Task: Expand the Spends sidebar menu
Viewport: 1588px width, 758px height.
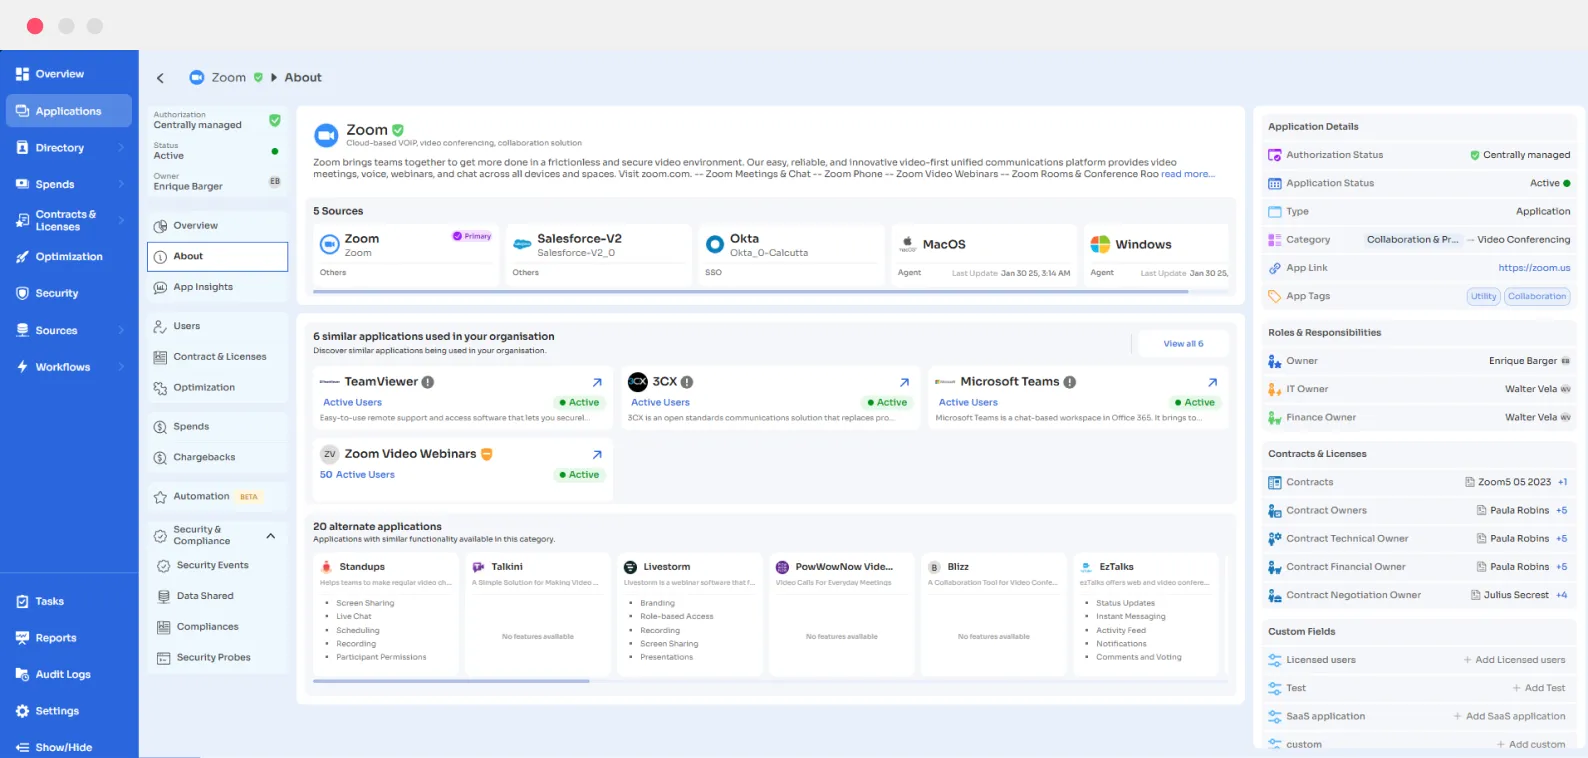Action: (122, 184)
